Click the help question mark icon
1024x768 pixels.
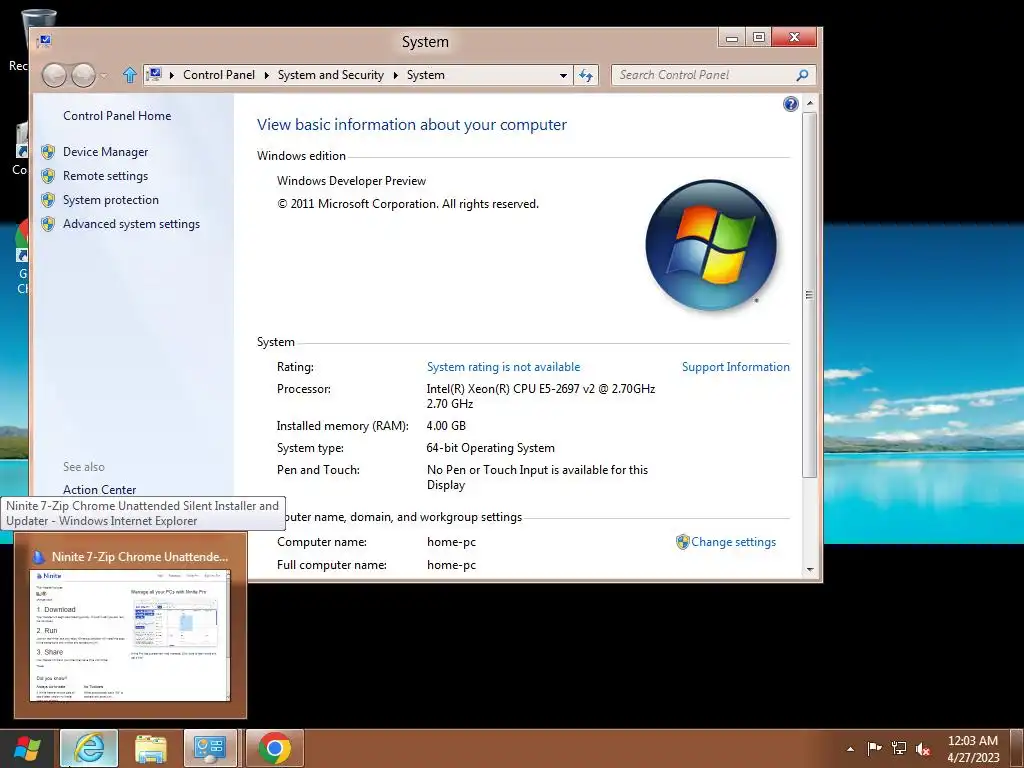pyautogui.click(x=790, y=104)
